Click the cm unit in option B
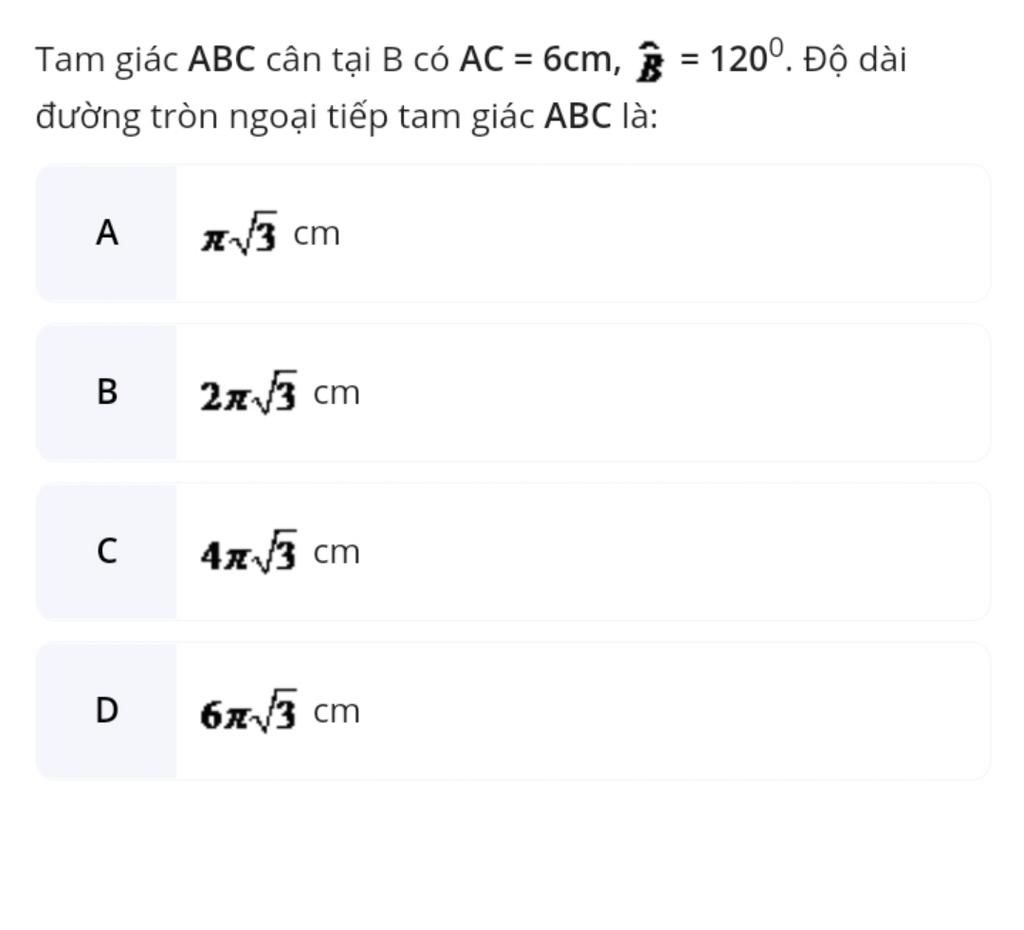Screen dimensions: 1024x930 click(337, 394)
